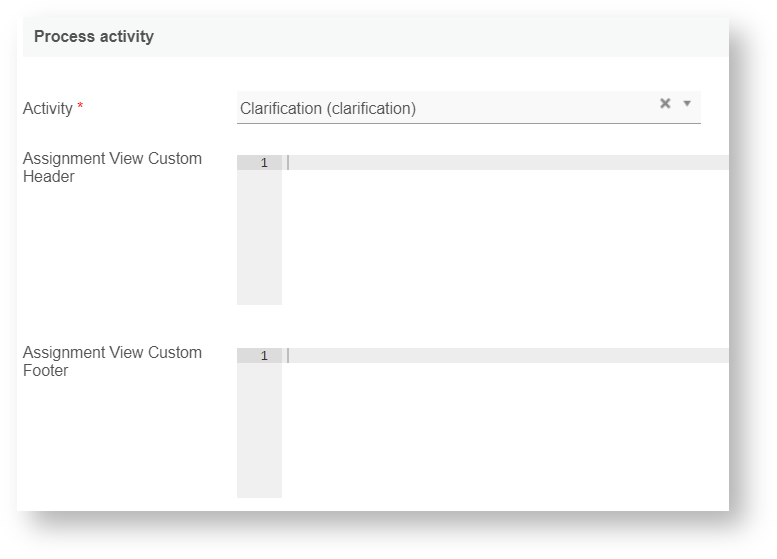Image resolution: width=777 pixels, height=559 pixels.
Task: Click empty gutter below line 1 in Header editor
Action: (x=259, y=240)
